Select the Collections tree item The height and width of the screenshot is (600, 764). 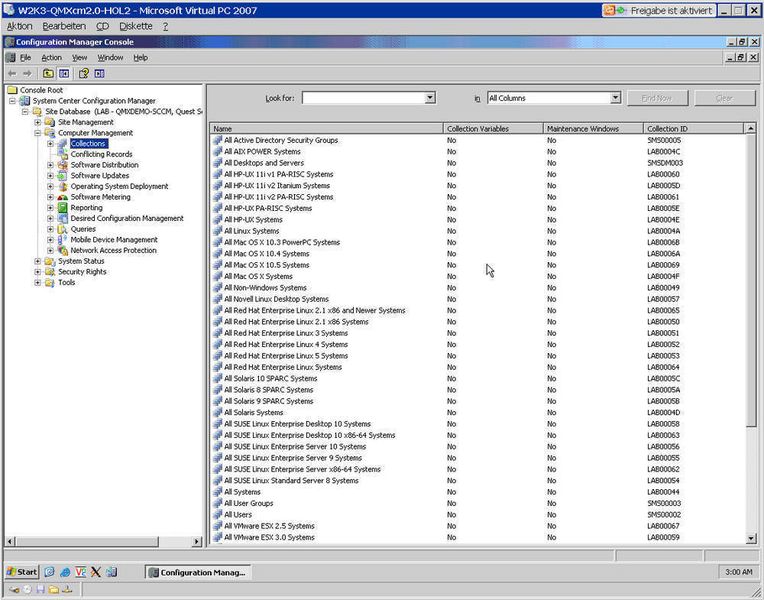88,144
